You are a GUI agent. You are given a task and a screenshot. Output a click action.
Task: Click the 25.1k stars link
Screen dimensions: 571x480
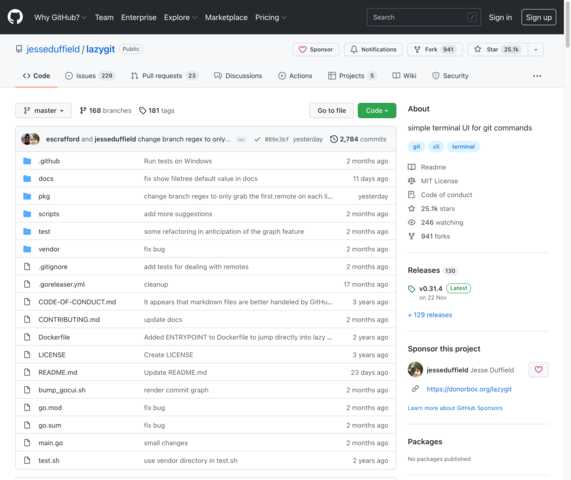(432, 209)
